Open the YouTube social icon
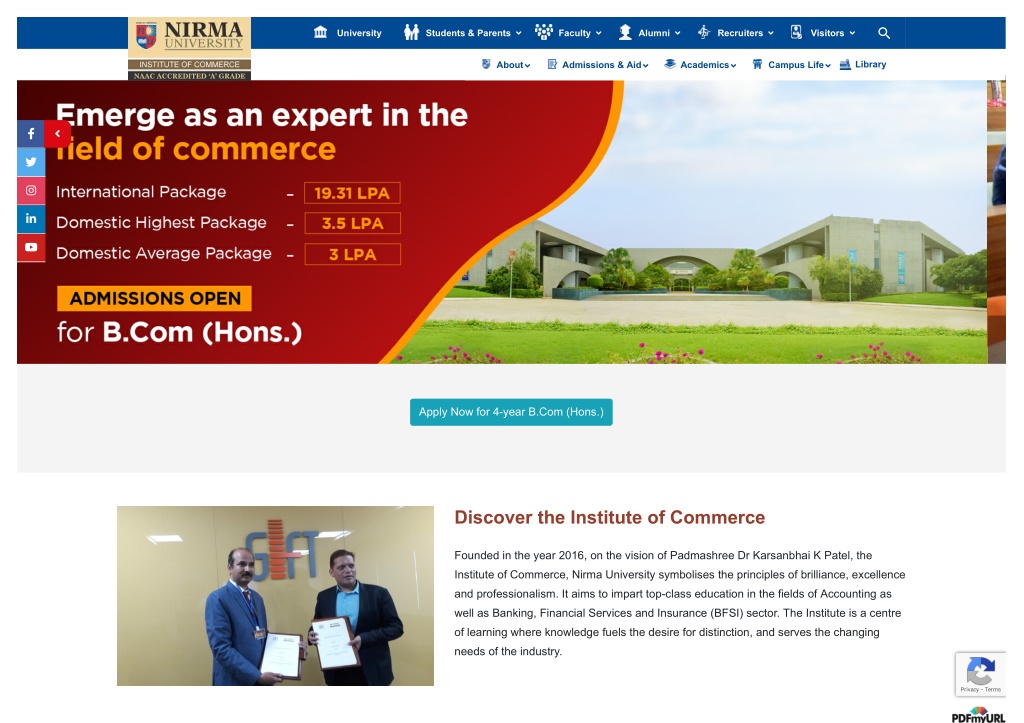 coord(31,248)
